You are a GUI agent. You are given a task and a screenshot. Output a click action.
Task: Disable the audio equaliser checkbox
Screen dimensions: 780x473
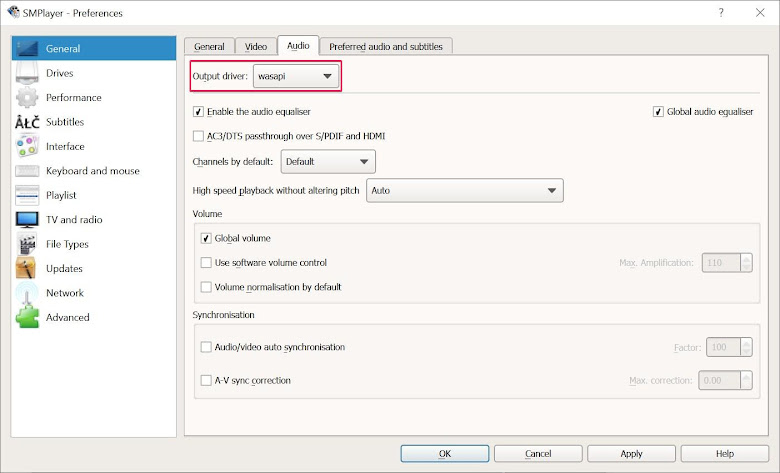(x=198, y=111)
